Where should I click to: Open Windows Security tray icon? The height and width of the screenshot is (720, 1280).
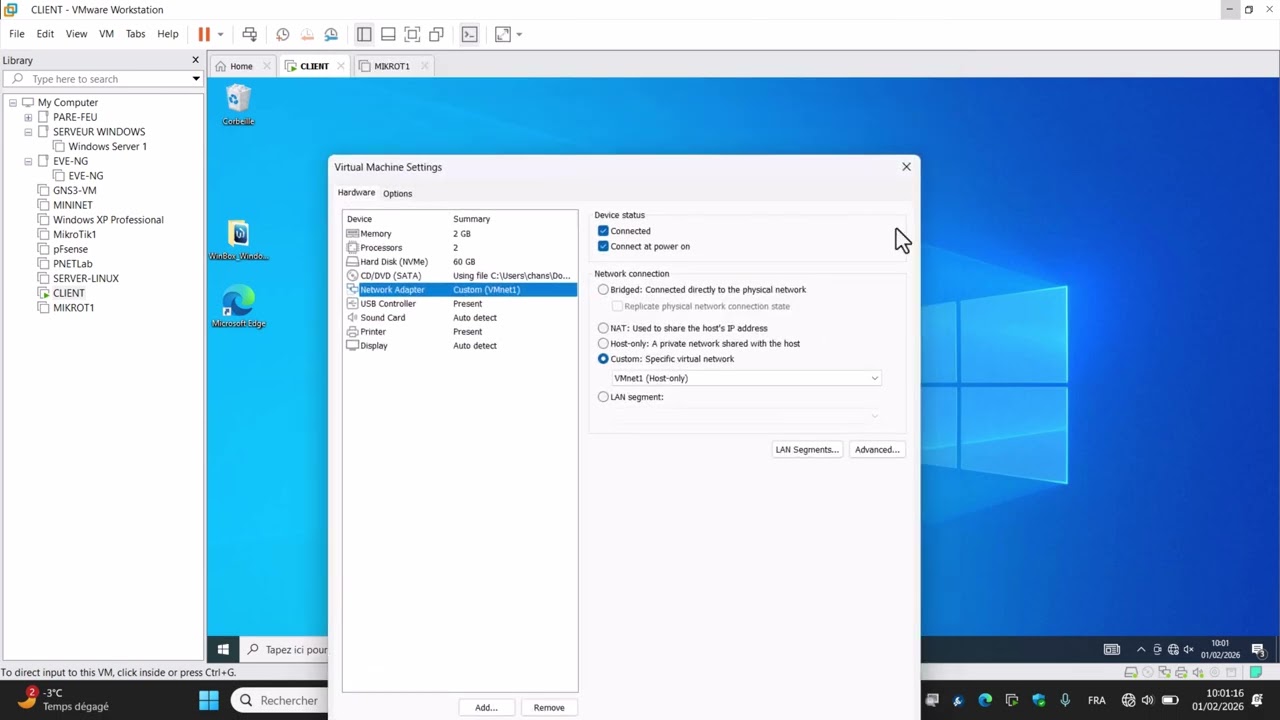click(1038, 700)
